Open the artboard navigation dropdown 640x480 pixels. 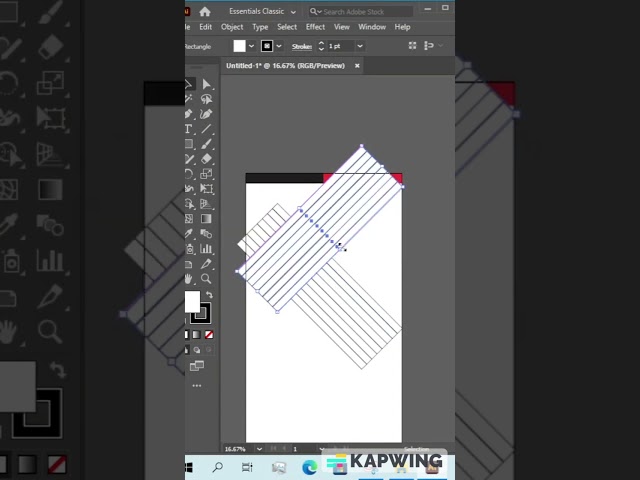pyautogui.click(x=322, y=449)
